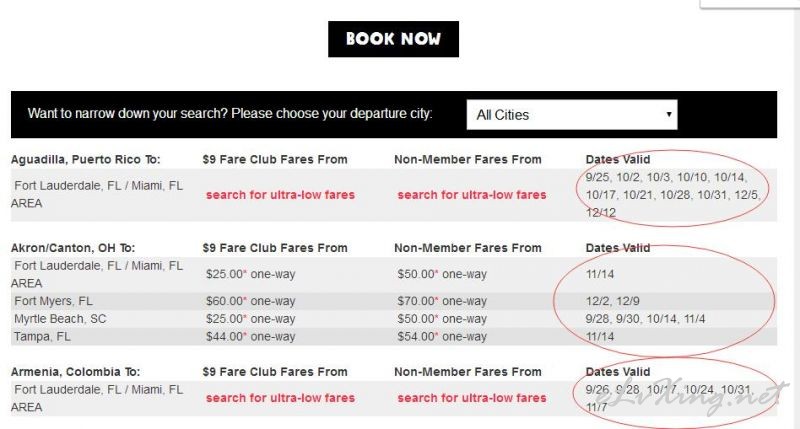Image resolution: width=800 pixels, height=429 pixels.
Task: Select the $25.00 Myrtle Beach club fare
Action: (x=251, y=319)
